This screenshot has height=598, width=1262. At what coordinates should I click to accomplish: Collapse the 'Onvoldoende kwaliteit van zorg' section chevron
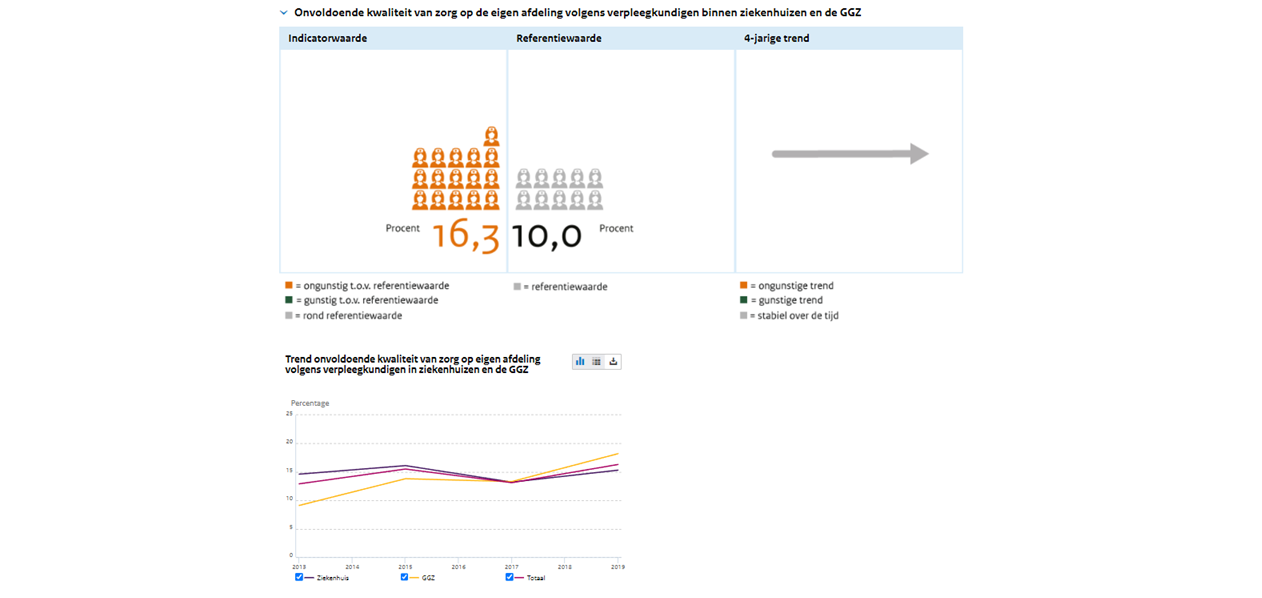(x=284, y=13)
